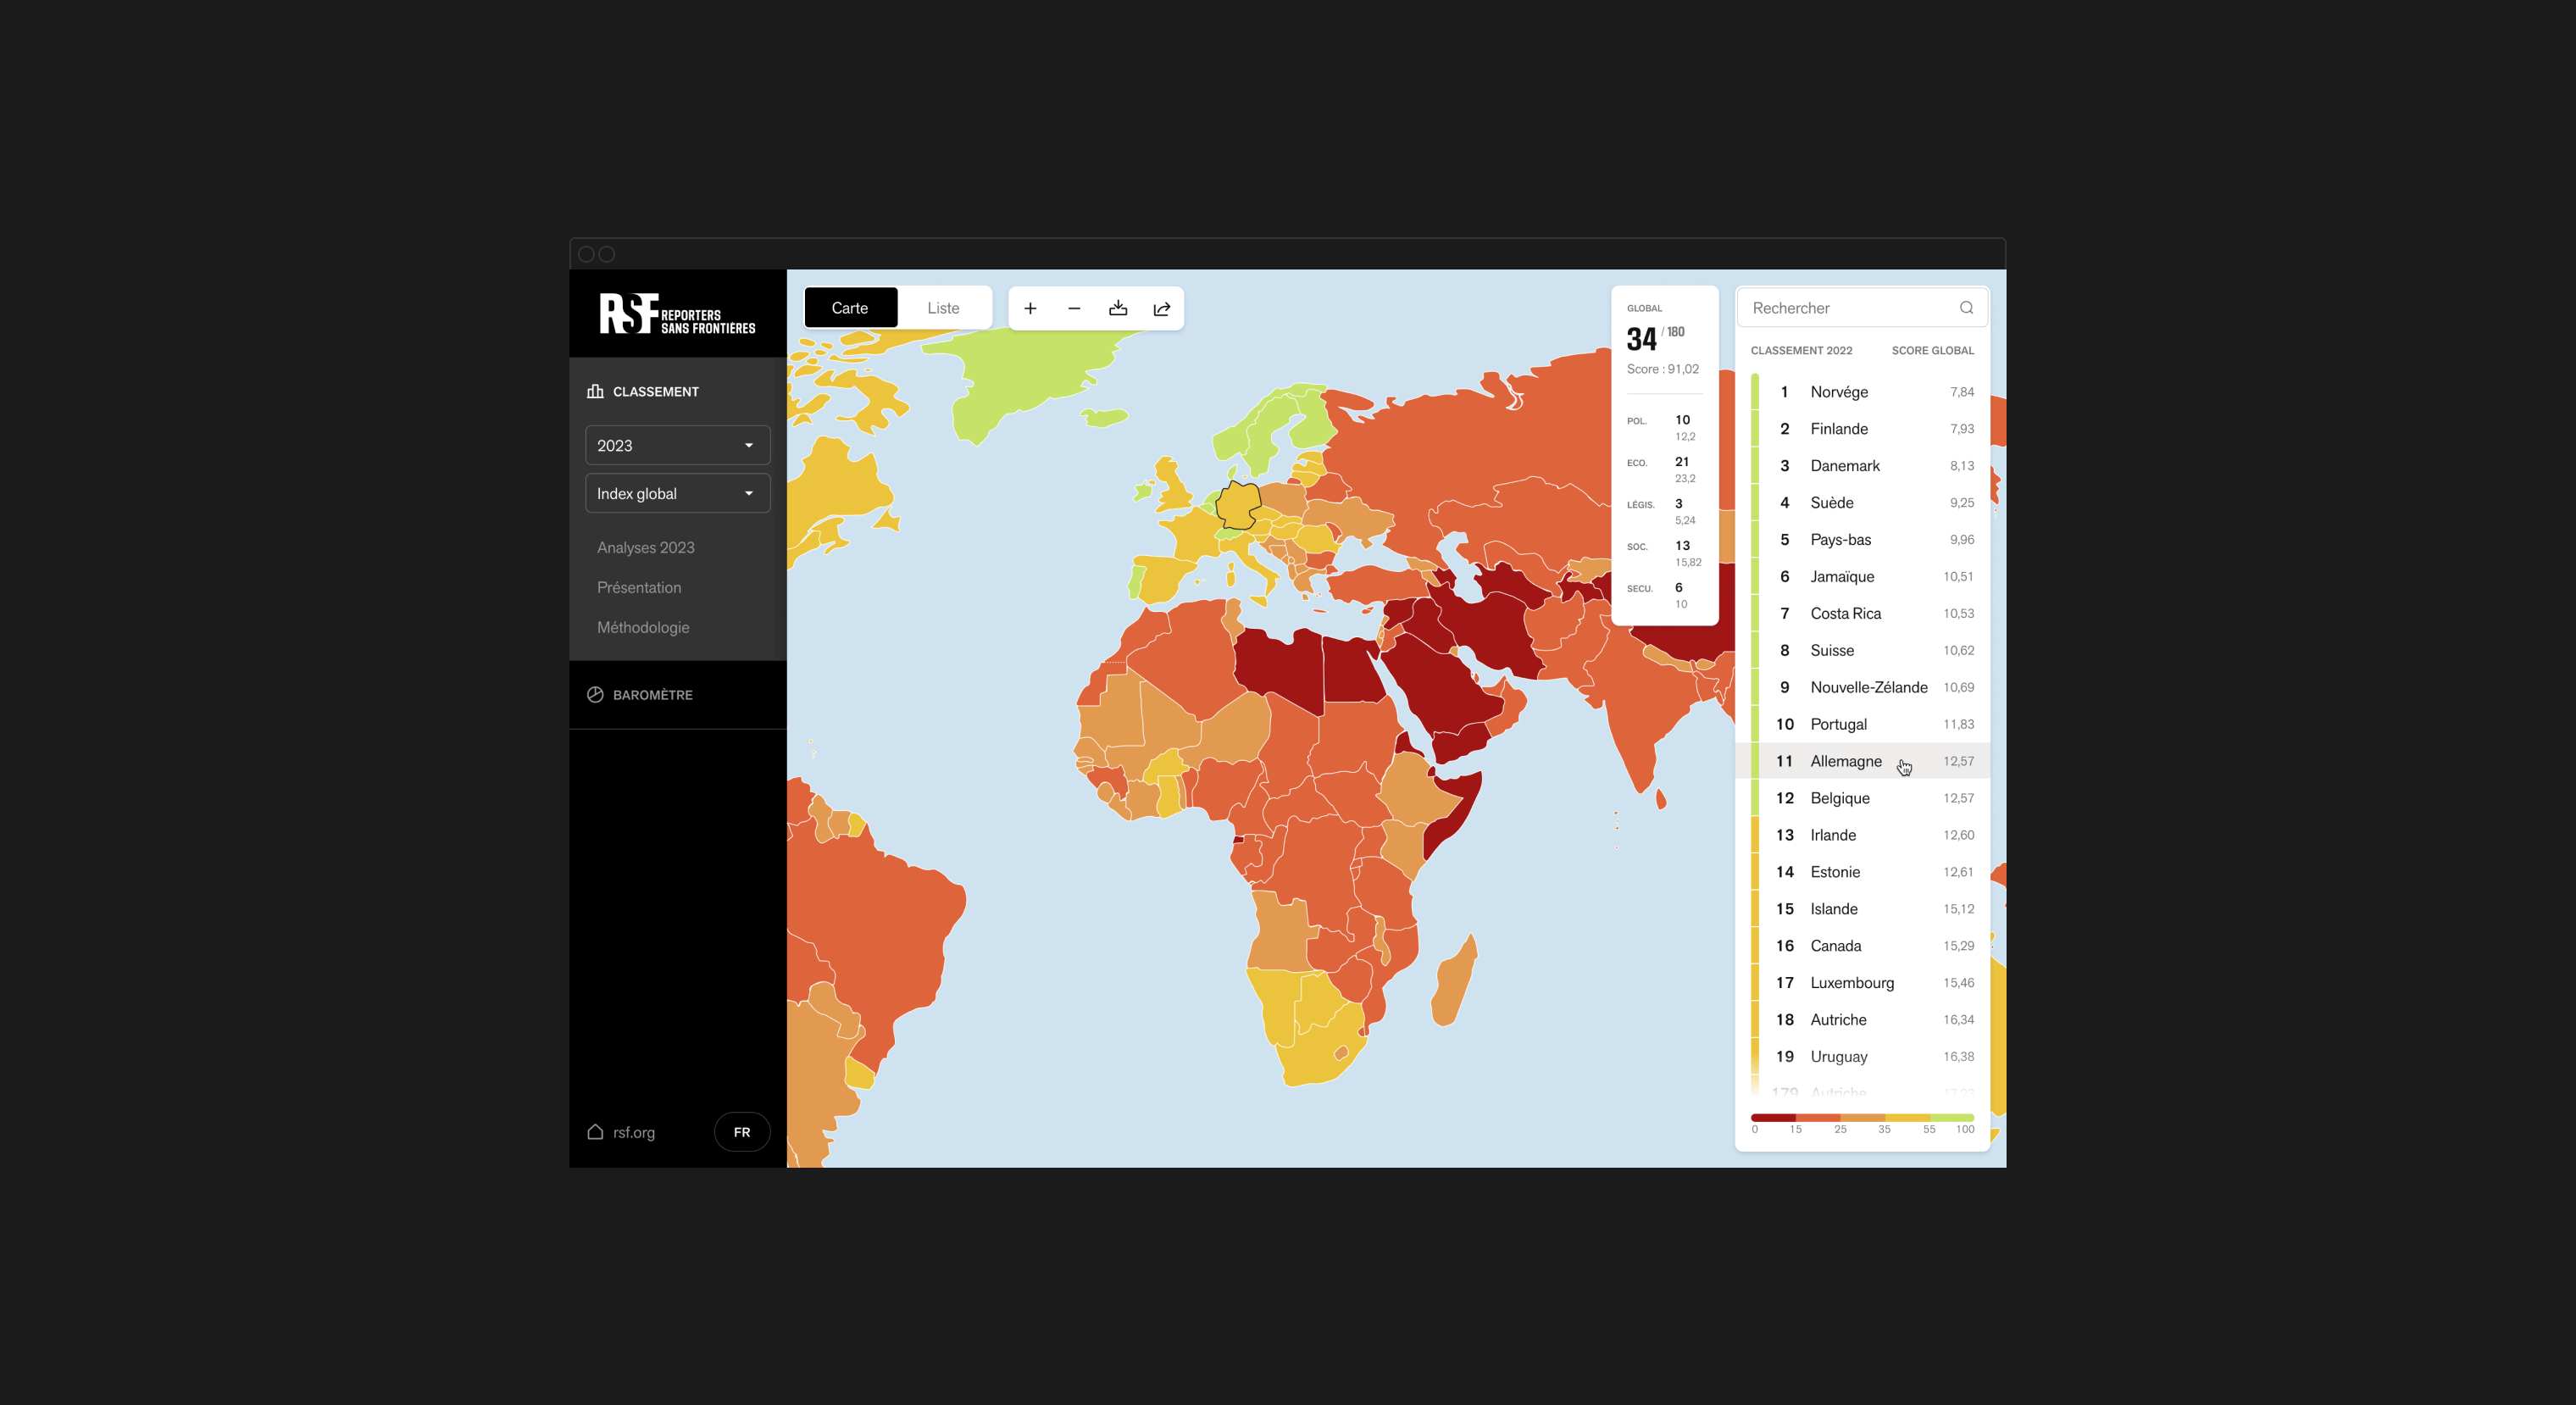2576x1405 pixels.
Task: Switch to the Carte view tab
Action: 849,308
